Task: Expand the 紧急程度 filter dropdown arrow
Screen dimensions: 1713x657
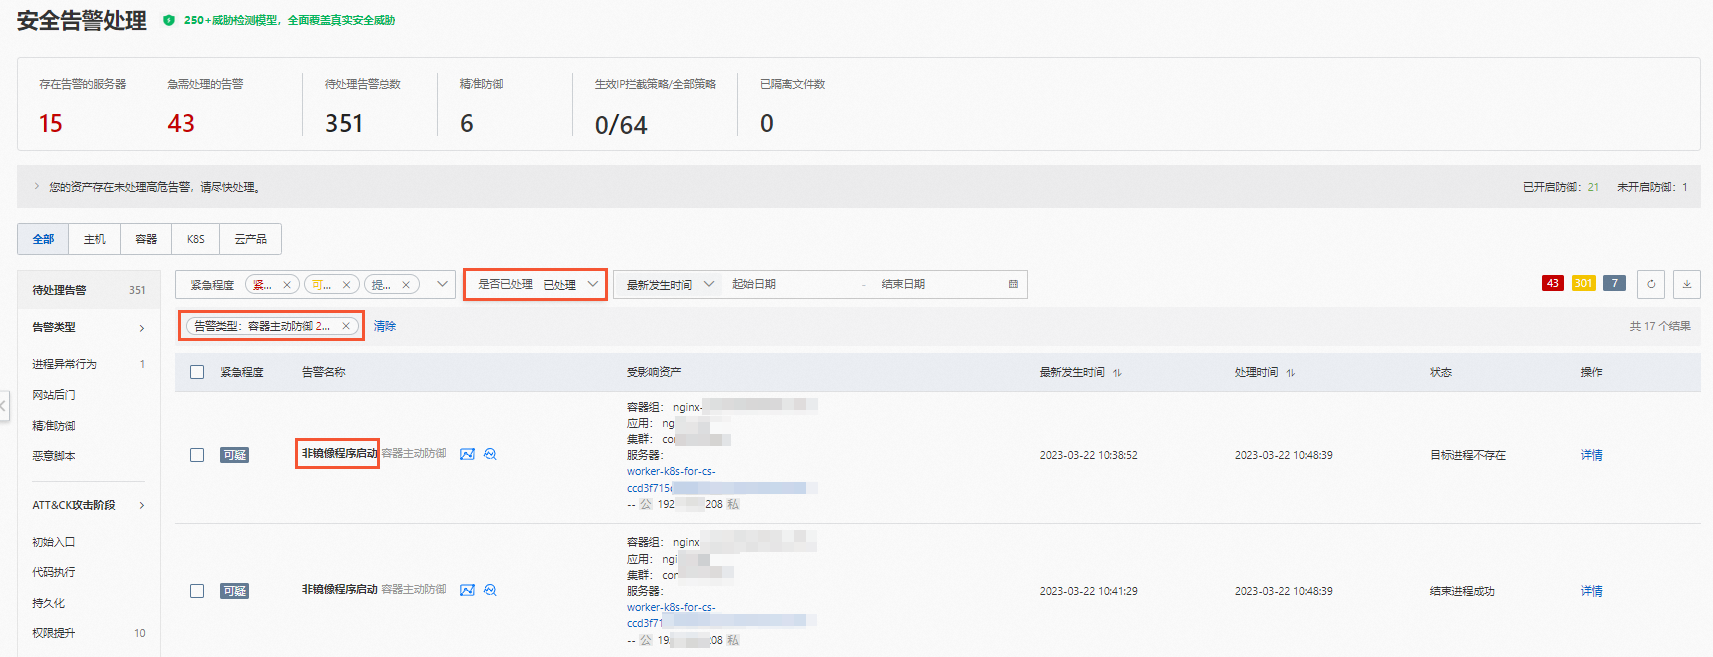Action: click(x=442, y=284)
